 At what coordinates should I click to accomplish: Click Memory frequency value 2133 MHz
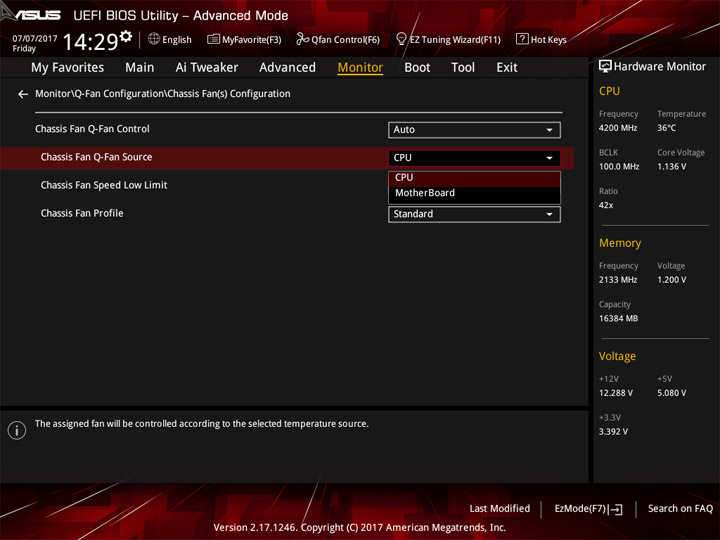pos(618,280)
